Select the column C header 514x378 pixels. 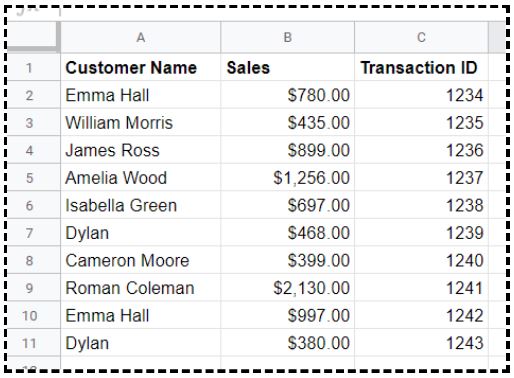(x=421, y=37)
